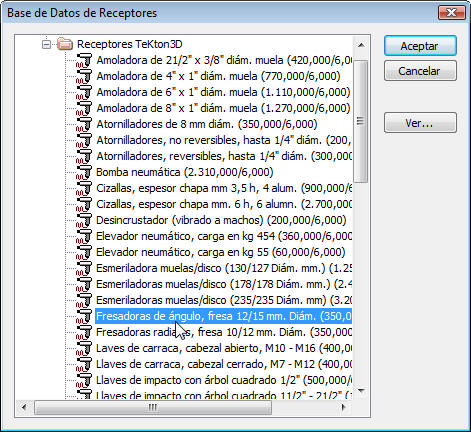Select Llaves de impacto con árbol cuadrado 1/2"
This screenshot has width=471, height=432.
click(x=224, y=380)
